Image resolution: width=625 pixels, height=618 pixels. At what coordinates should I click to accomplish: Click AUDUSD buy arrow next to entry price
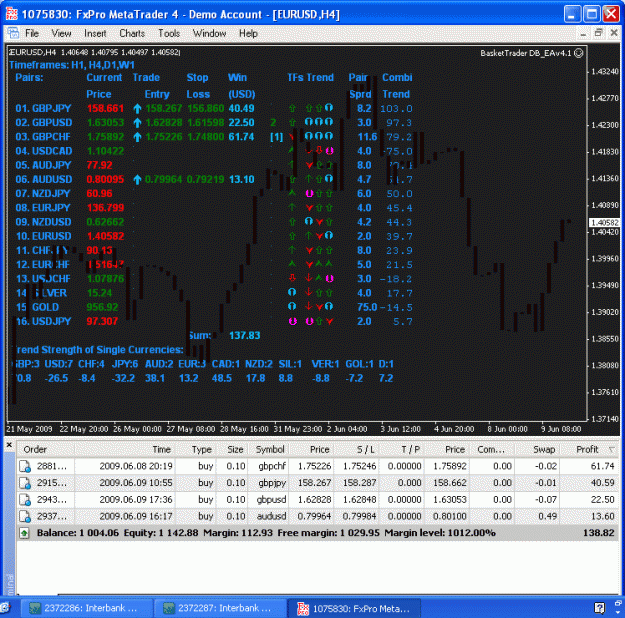(x=137, y=179)
